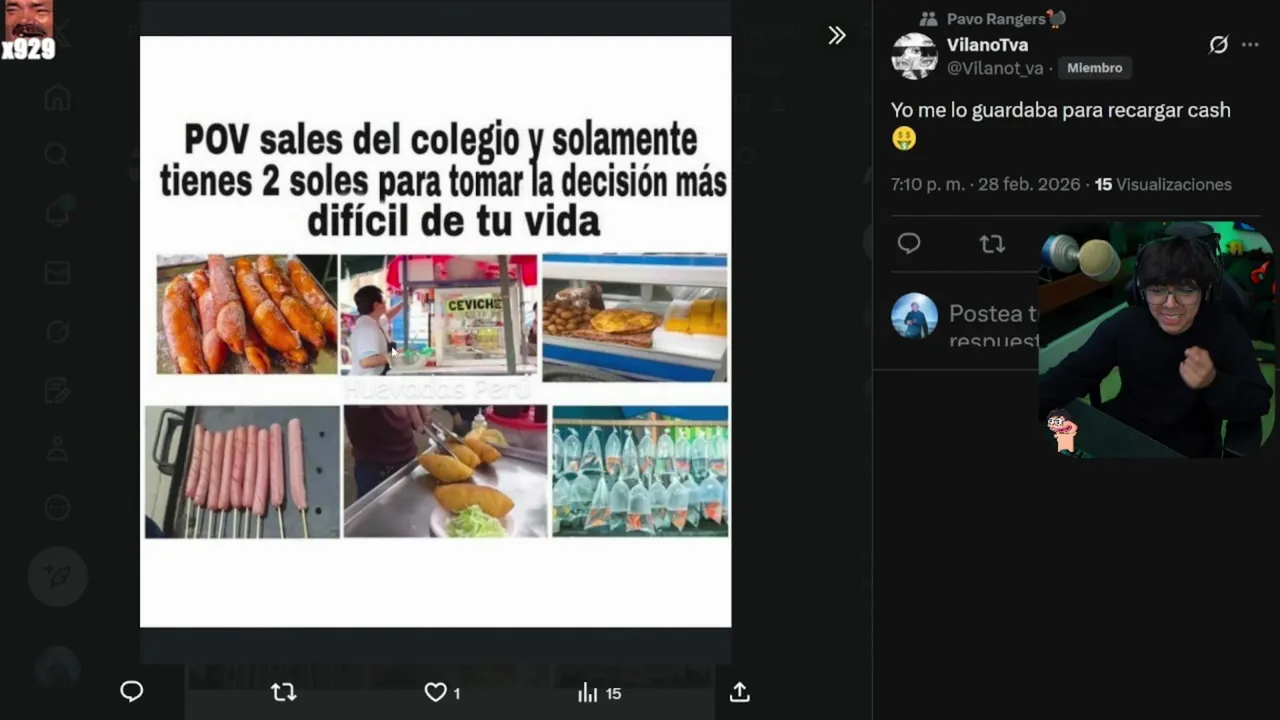Open the @Vilanot_va handle link

point(994,68)
